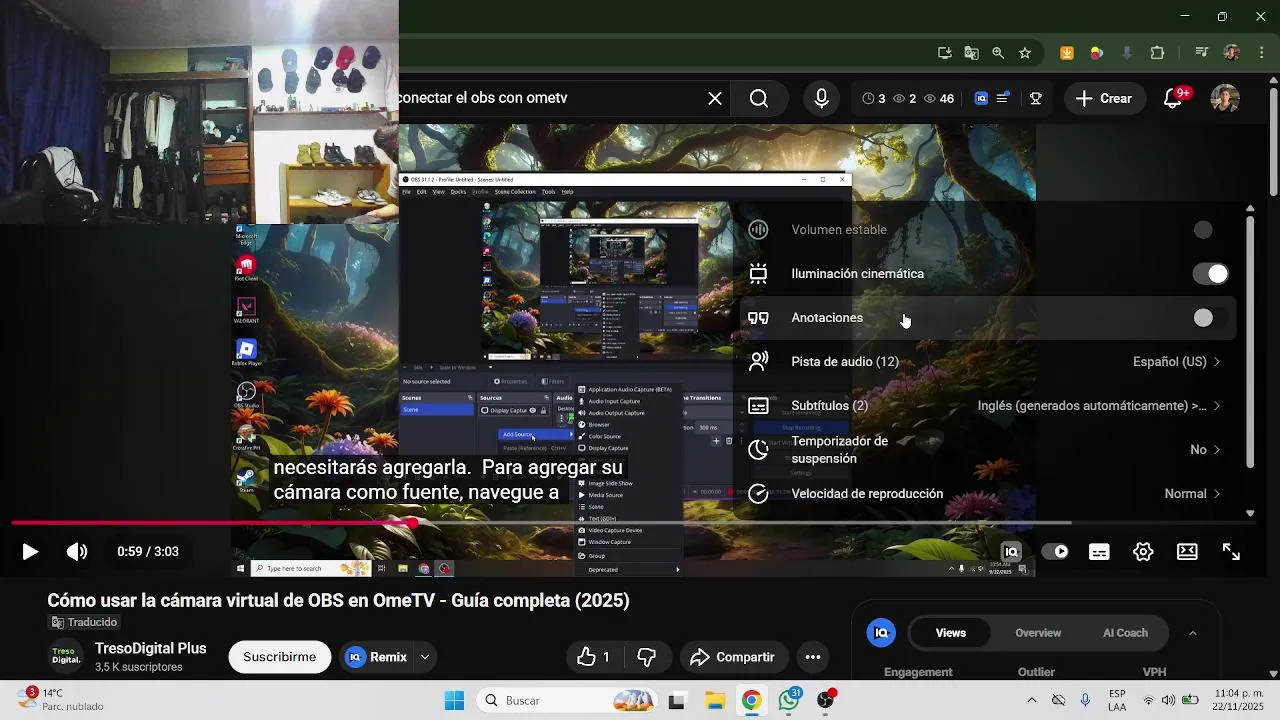Click the orange download extension icon

pyautogui.click(x=1067, y=53)
